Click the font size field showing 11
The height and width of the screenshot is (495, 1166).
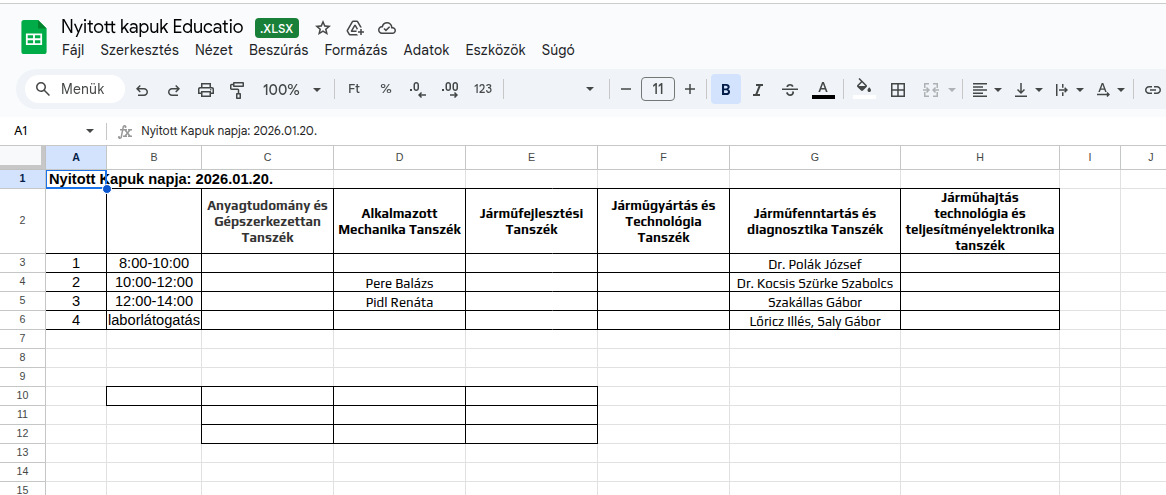657,89
